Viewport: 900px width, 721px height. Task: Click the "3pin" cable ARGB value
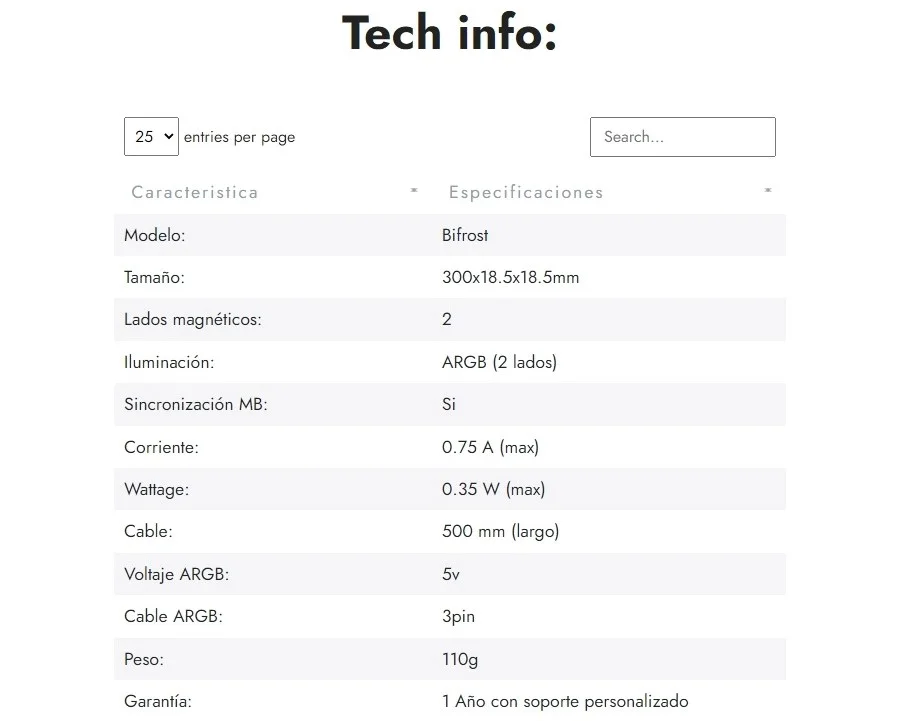coord(458,617)
